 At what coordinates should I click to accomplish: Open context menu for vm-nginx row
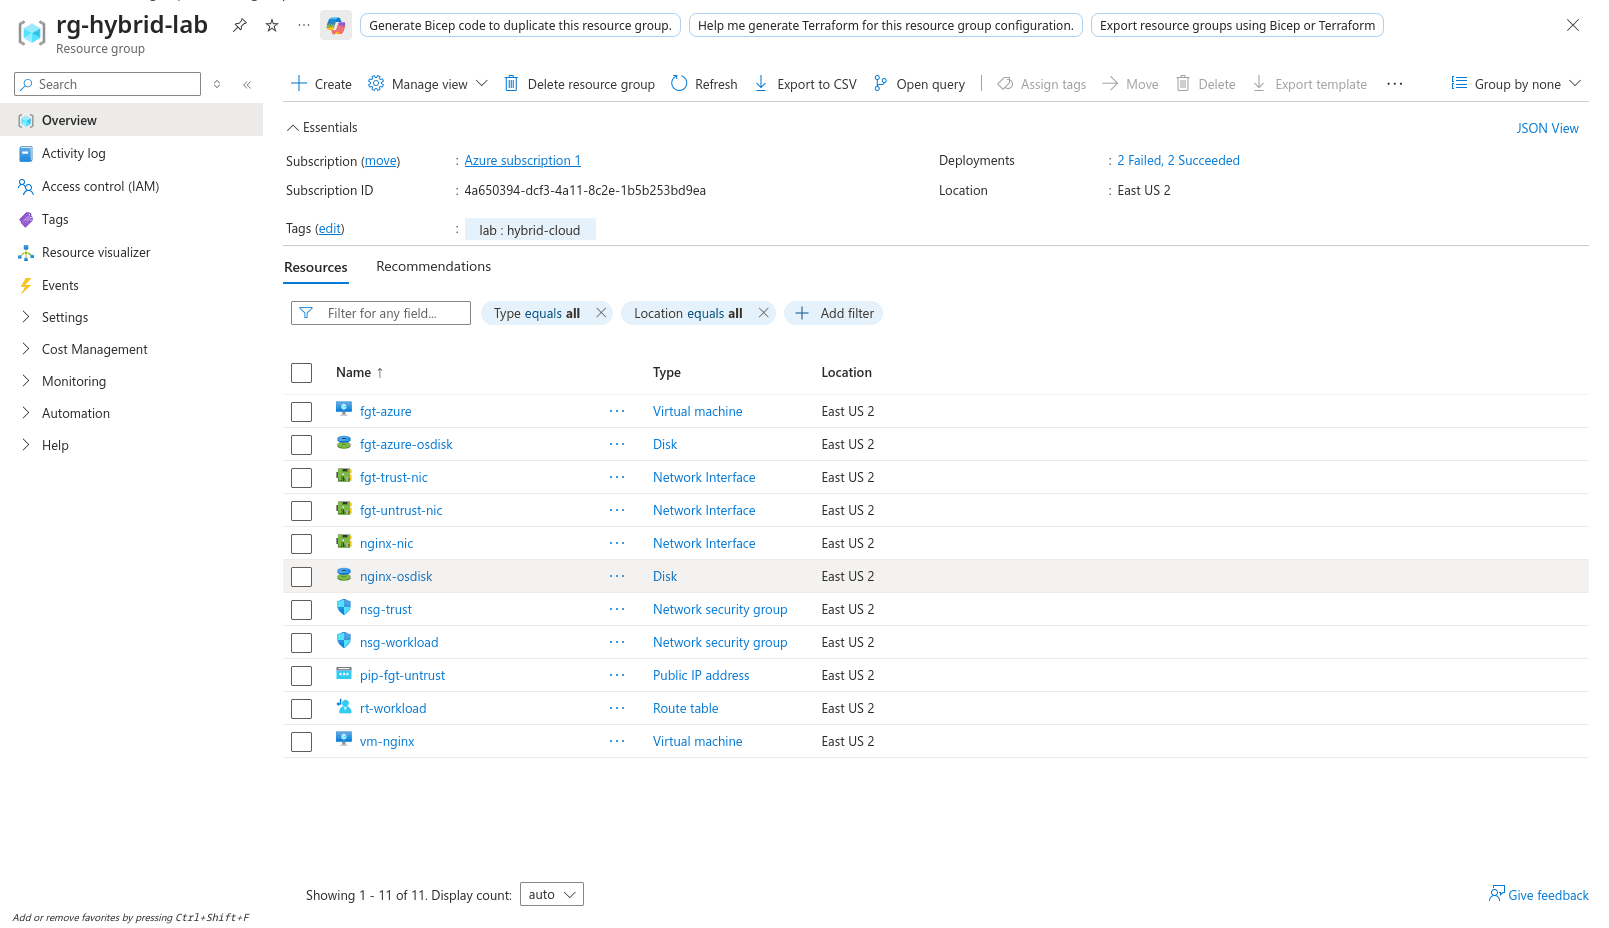[617, 741]
